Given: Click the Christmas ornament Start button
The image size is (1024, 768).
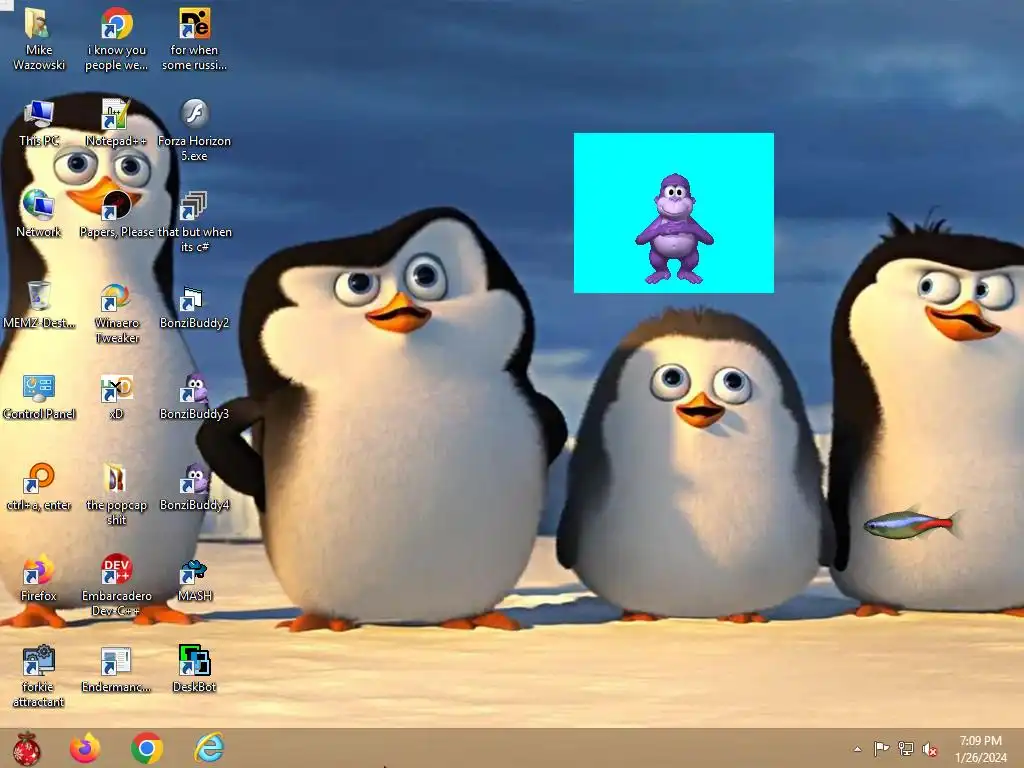Looking at the screenshot, I should 27,748.
